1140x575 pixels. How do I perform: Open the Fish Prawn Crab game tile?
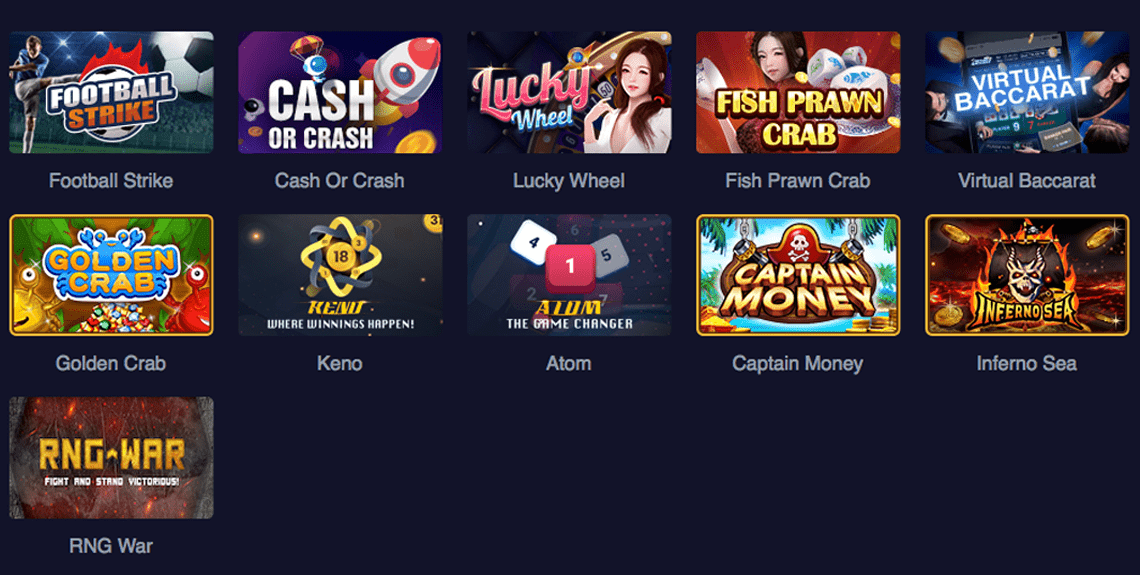798,92
